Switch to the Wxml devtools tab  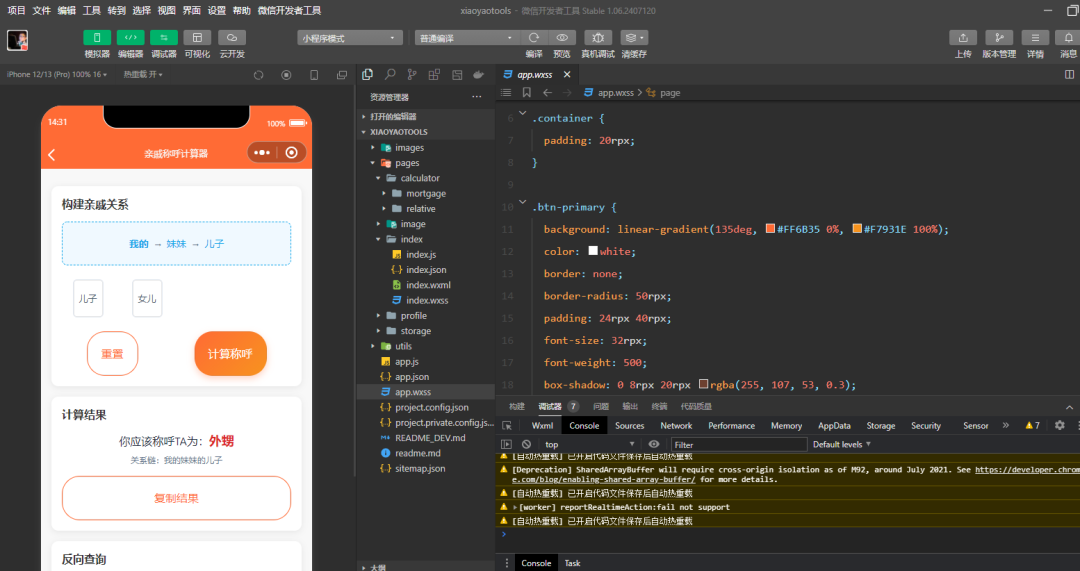(x=542, y=426)
